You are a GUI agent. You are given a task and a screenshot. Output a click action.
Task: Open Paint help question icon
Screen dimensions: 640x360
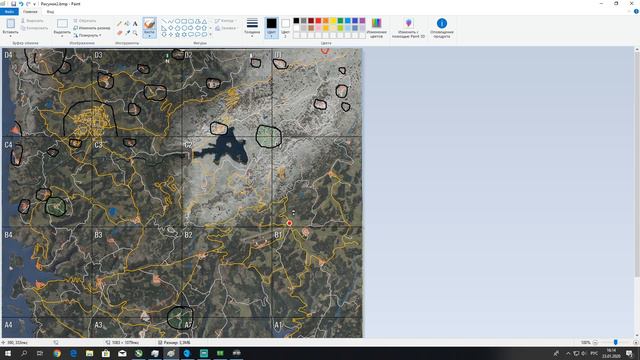pyautogui.click(x=636, y=11)
